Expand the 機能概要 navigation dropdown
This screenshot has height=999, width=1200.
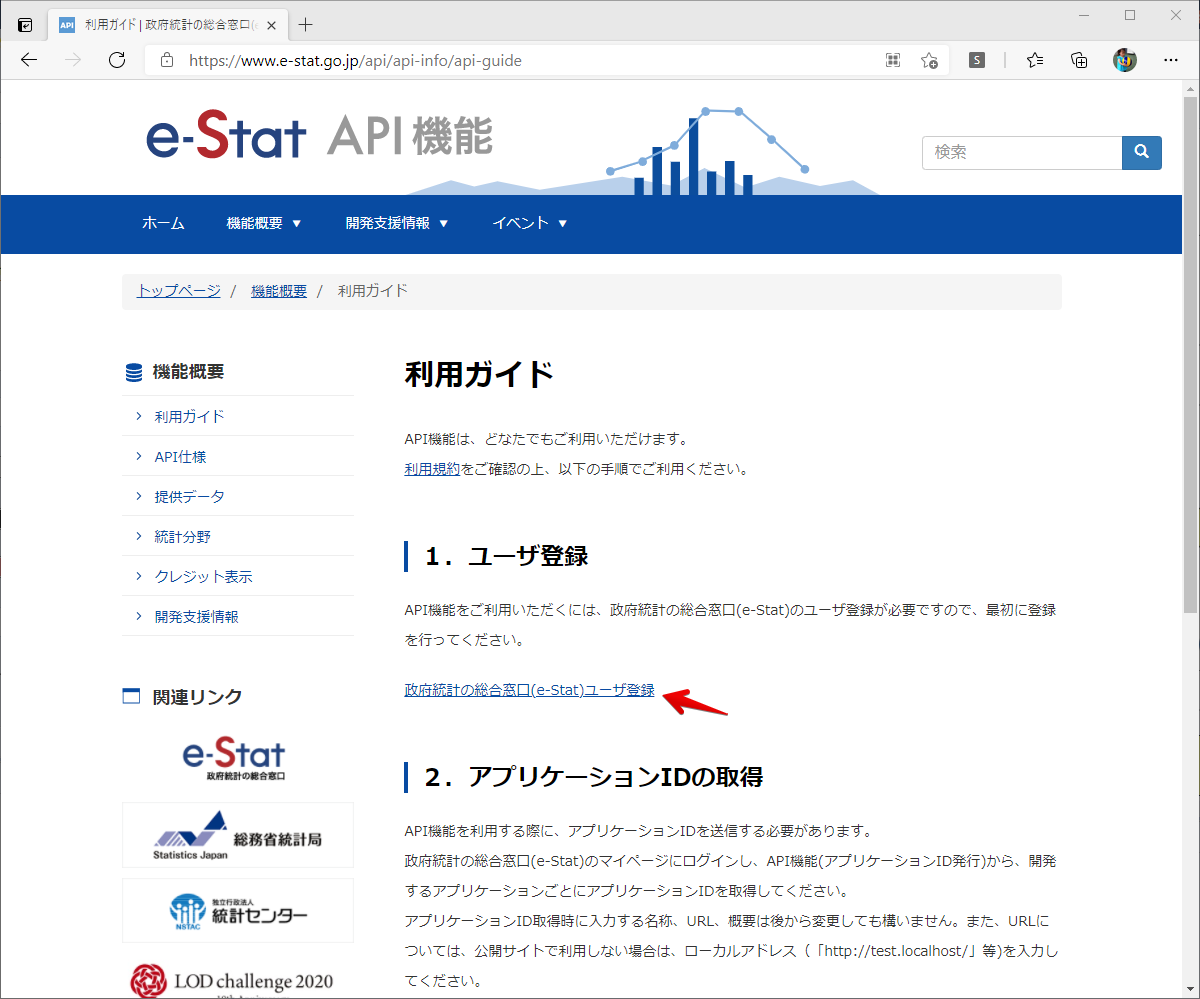265,224
